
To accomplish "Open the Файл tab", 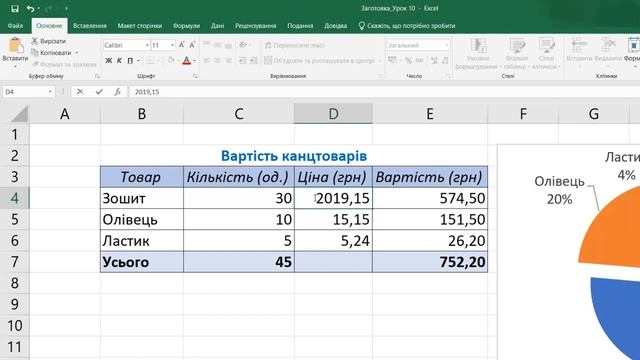I will click(x=15, y=26).
